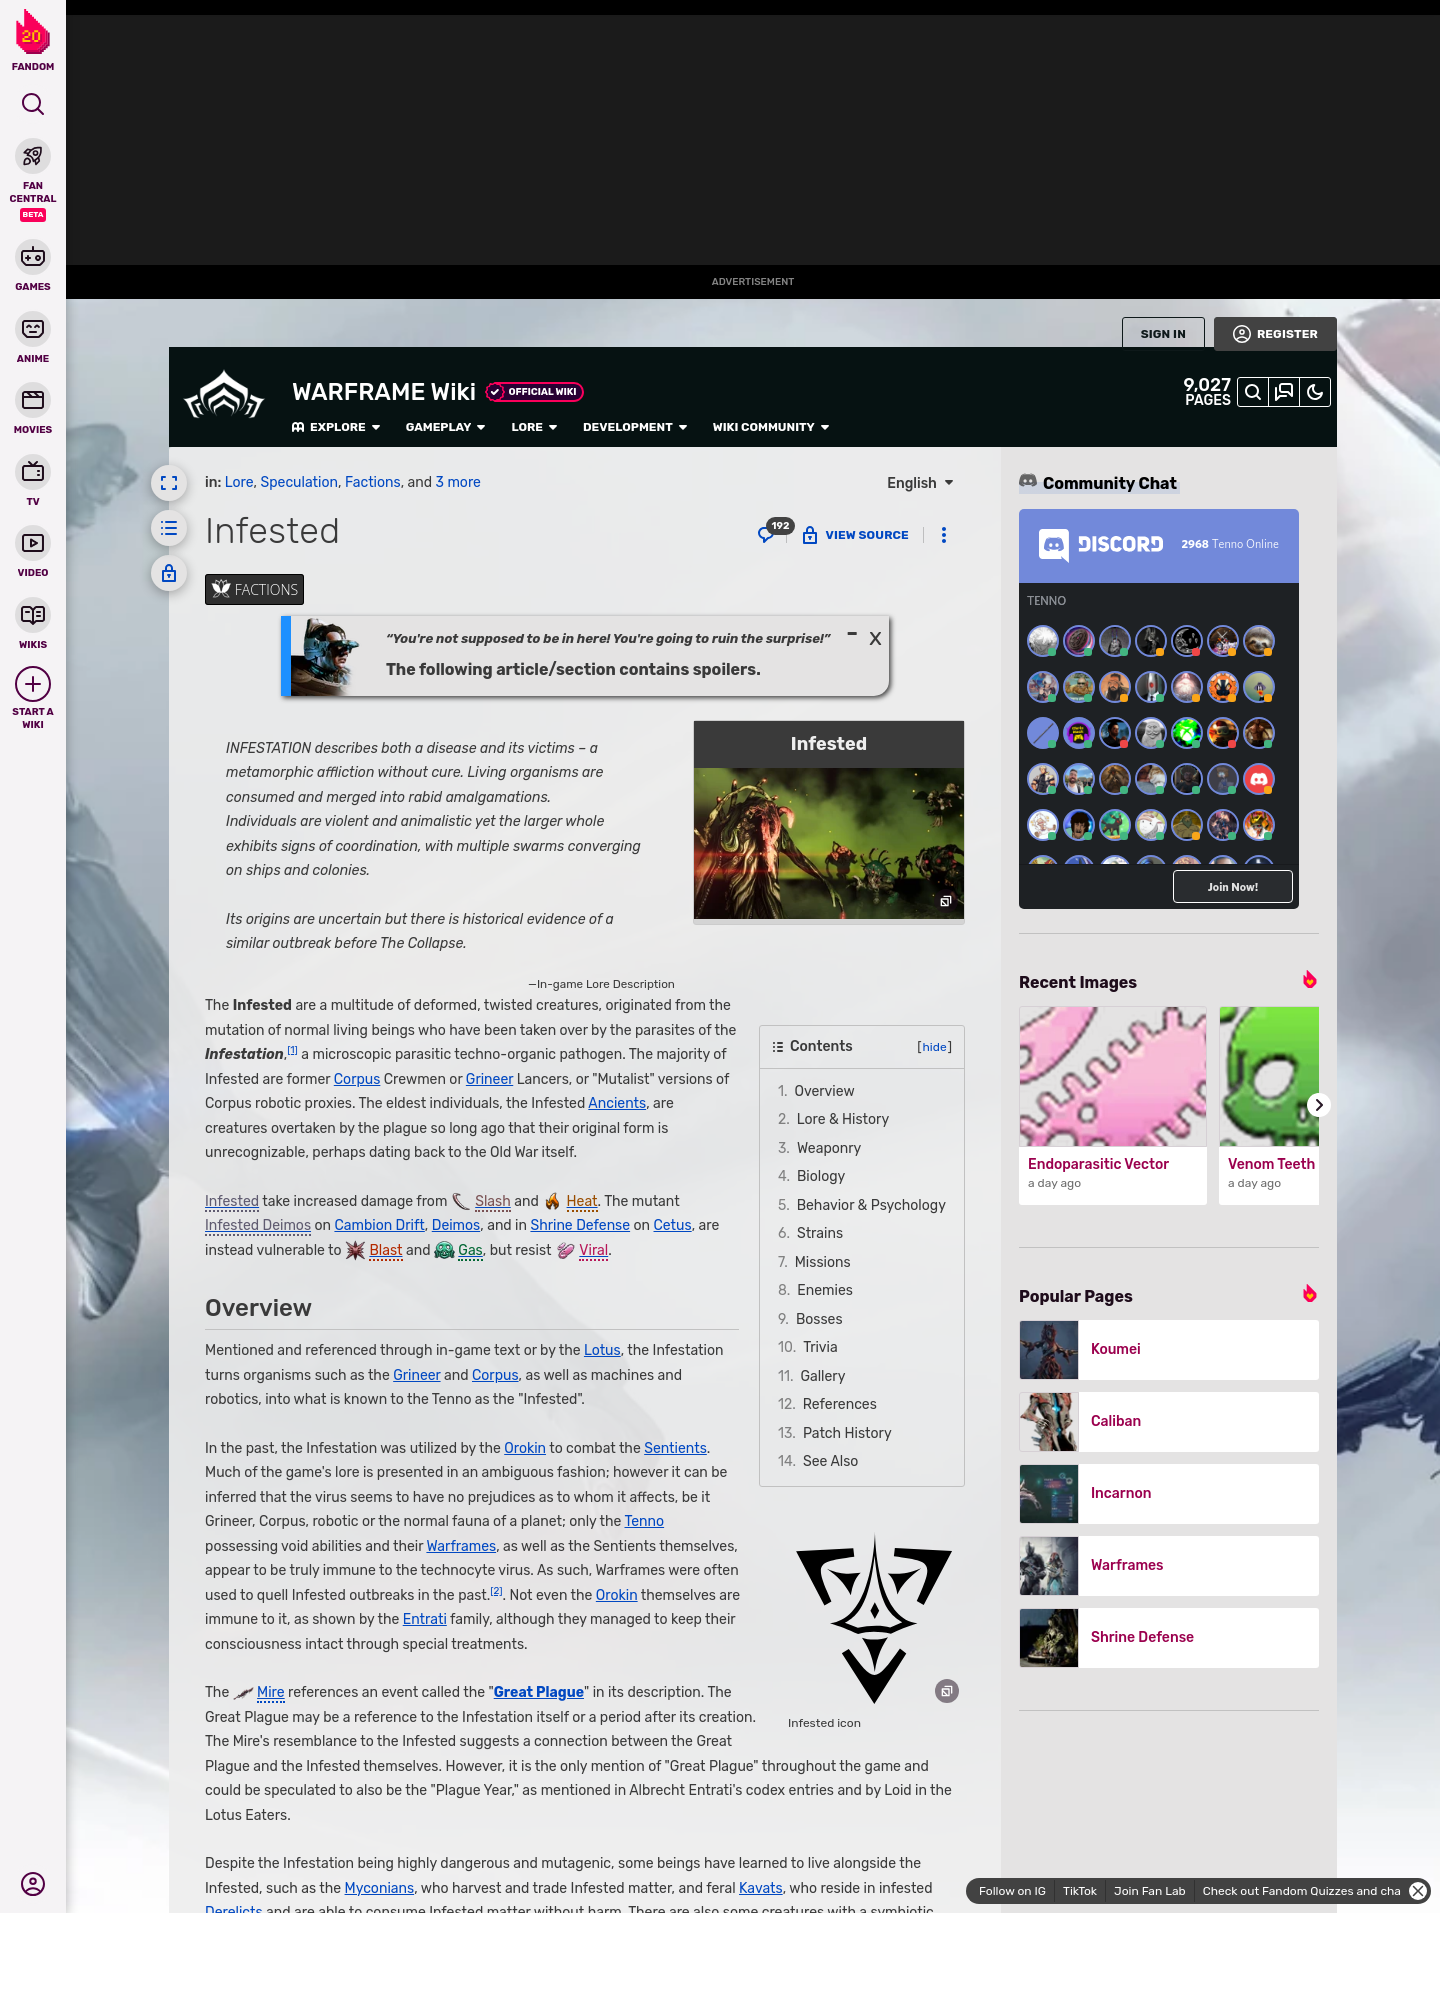The image size is (1440, 2000).
Task: Open the wiki discussions icon in header
Action: pyautogui.click(x=1284, y=392)
